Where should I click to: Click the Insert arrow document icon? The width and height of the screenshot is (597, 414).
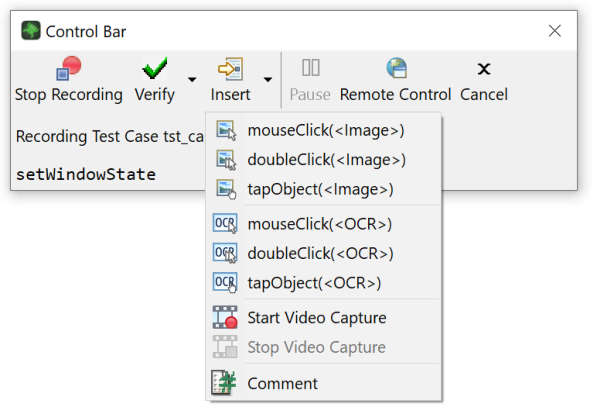(230, 69)
